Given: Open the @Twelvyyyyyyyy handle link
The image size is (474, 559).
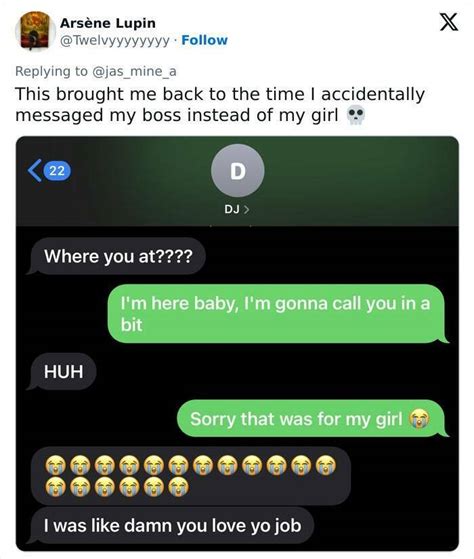Looking at the screenshot, I should click(x=114, y=41).
